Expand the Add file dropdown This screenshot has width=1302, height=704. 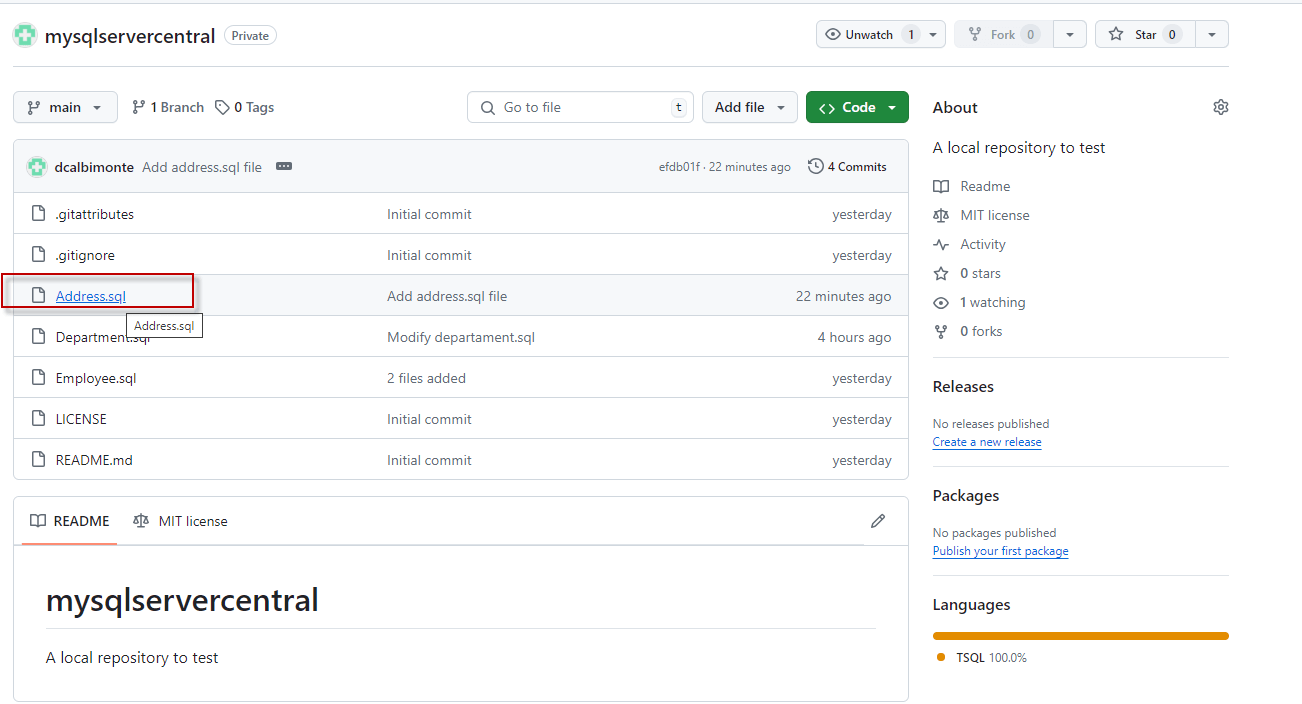[x=749, y=107]
